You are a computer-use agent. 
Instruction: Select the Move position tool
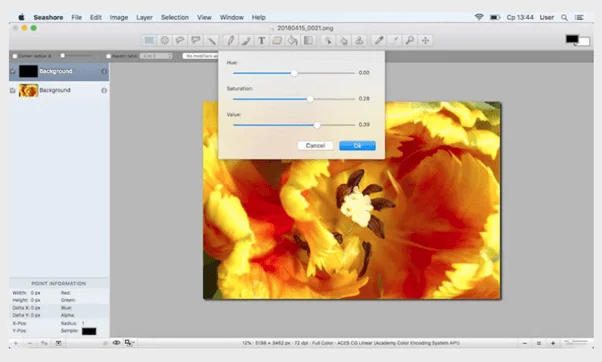click(x=425, y=40)
